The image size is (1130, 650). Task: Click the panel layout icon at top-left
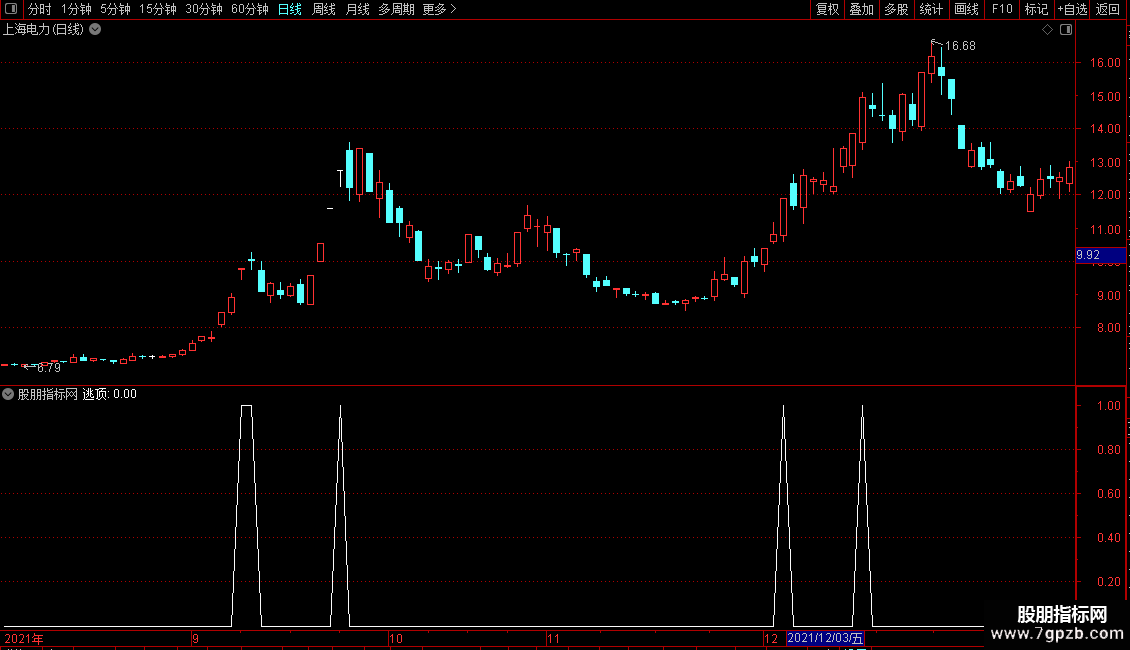(11, 9)
